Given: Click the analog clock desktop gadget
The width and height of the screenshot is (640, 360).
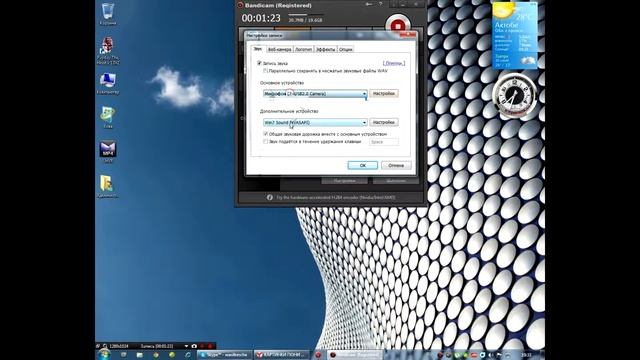Looking at the screenshot, I should click(x=514, y=95).
